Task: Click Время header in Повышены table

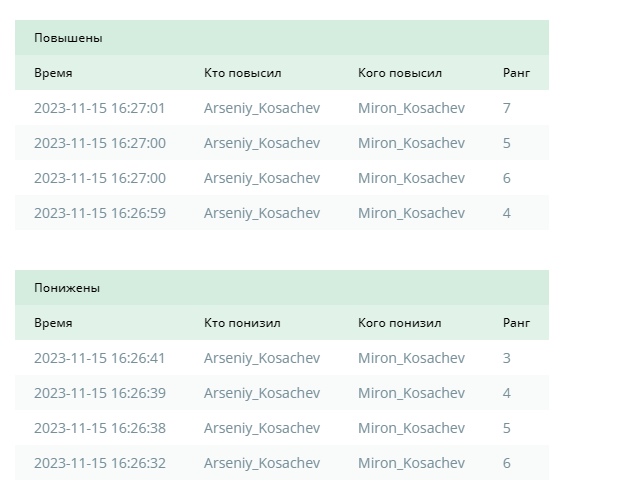Action: (x=53, y=73)
